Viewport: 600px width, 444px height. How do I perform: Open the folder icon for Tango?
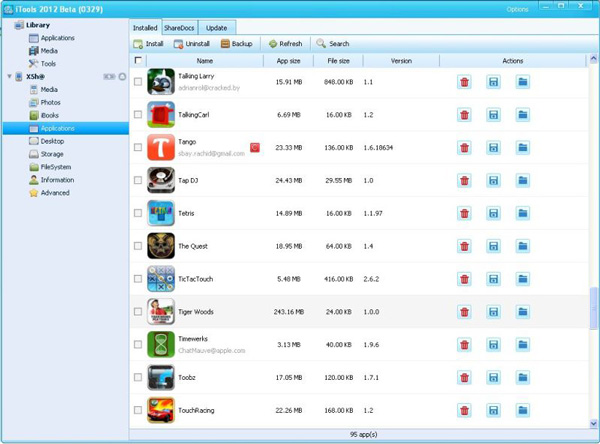[523, 148]
